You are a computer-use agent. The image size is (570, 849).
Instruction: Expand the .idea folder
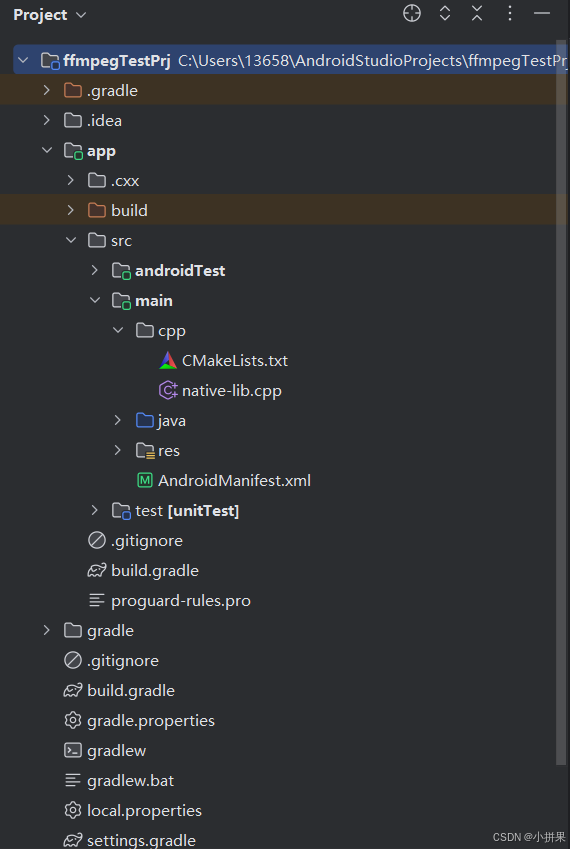coord(47,120)
